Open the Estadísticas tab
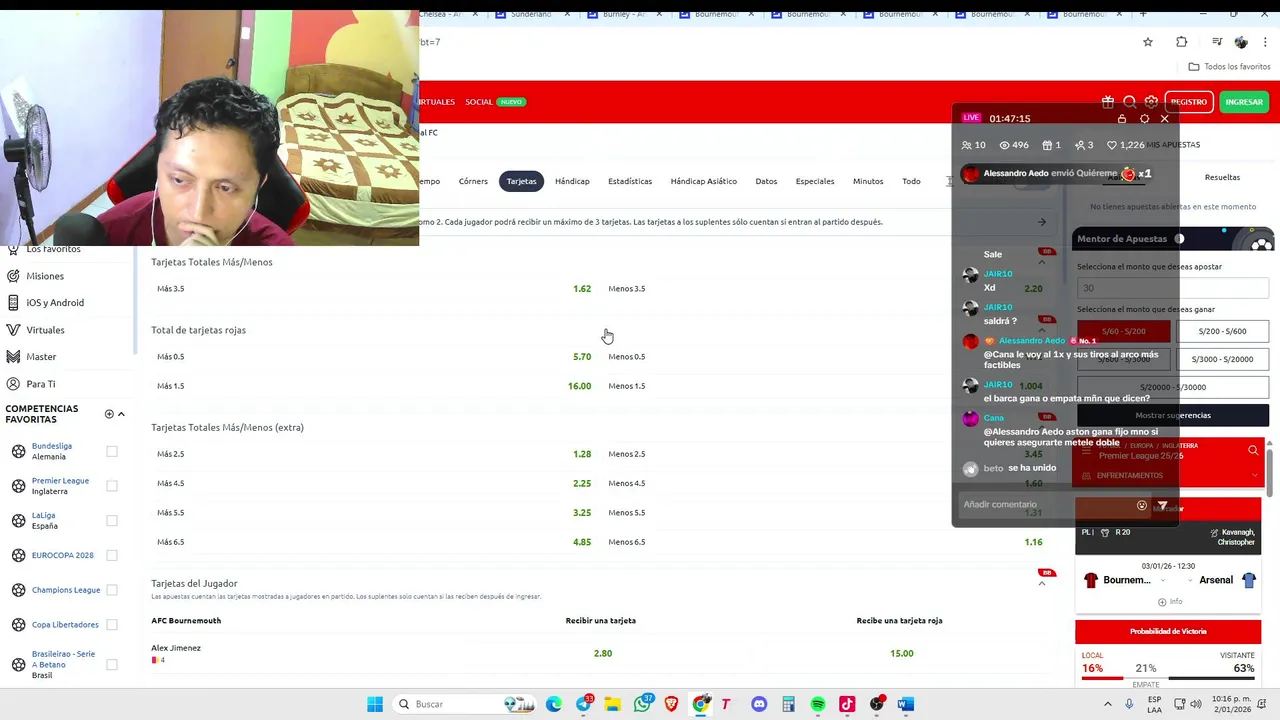1280x720 pixels. pos(630,181)
